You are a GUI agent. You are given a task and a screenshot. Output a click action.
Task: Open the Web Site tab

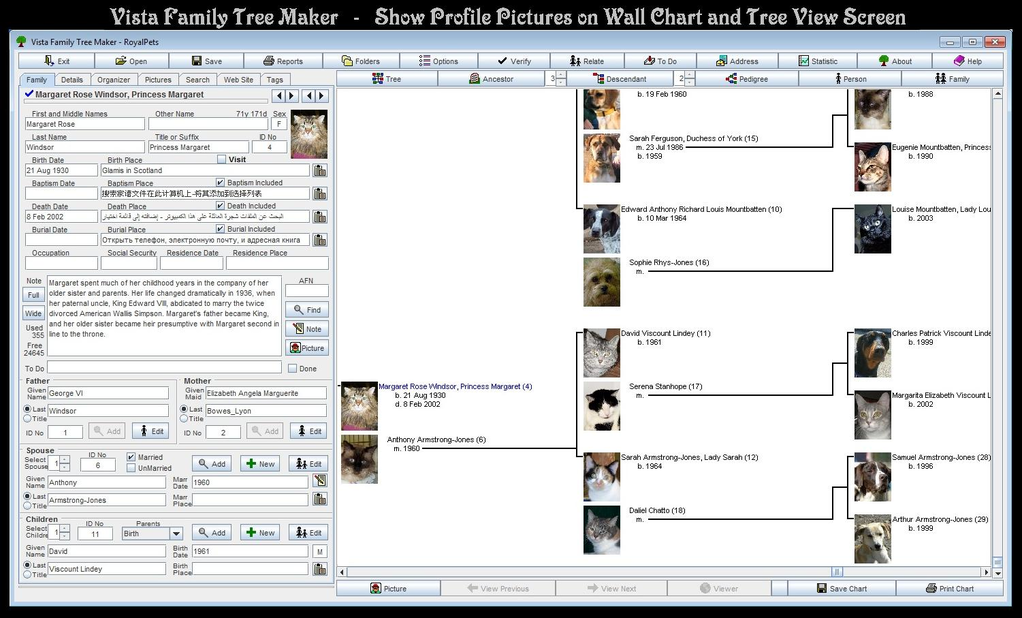[239, 80]
